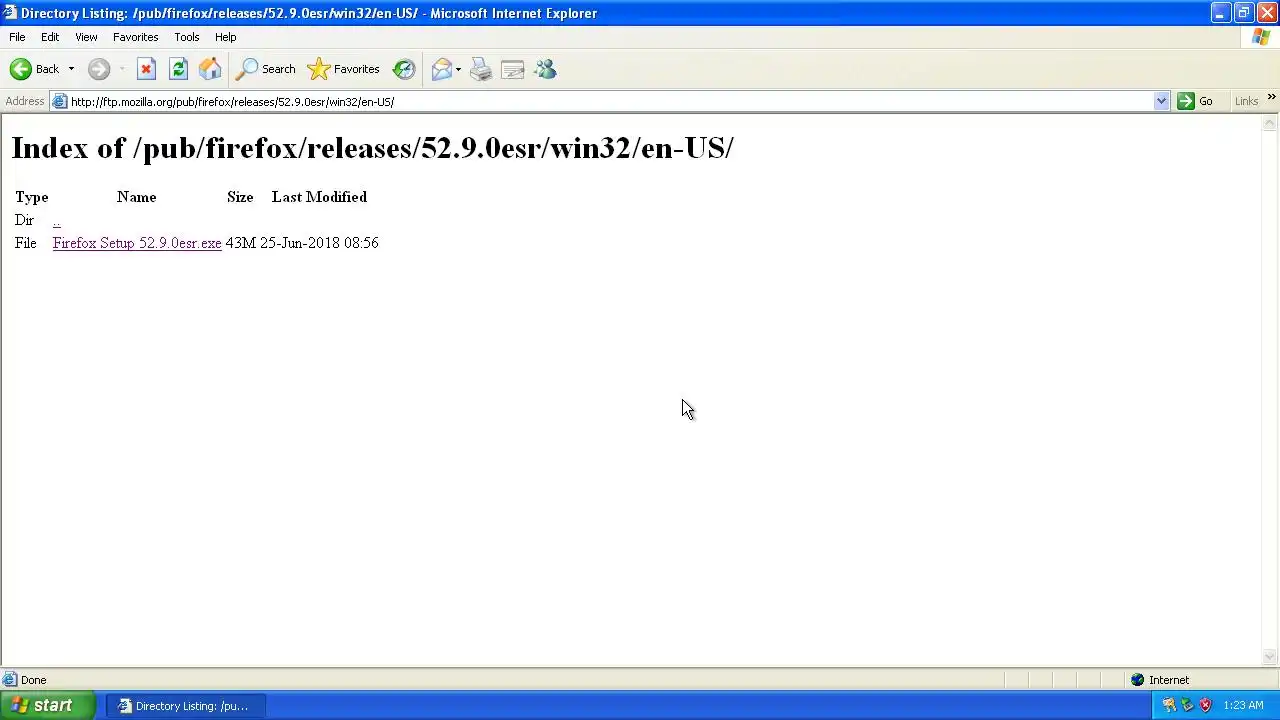This screenshot has width=1280, height=720.
Task: Open the Search pane in toolbar
Action: tap(266, 69)
